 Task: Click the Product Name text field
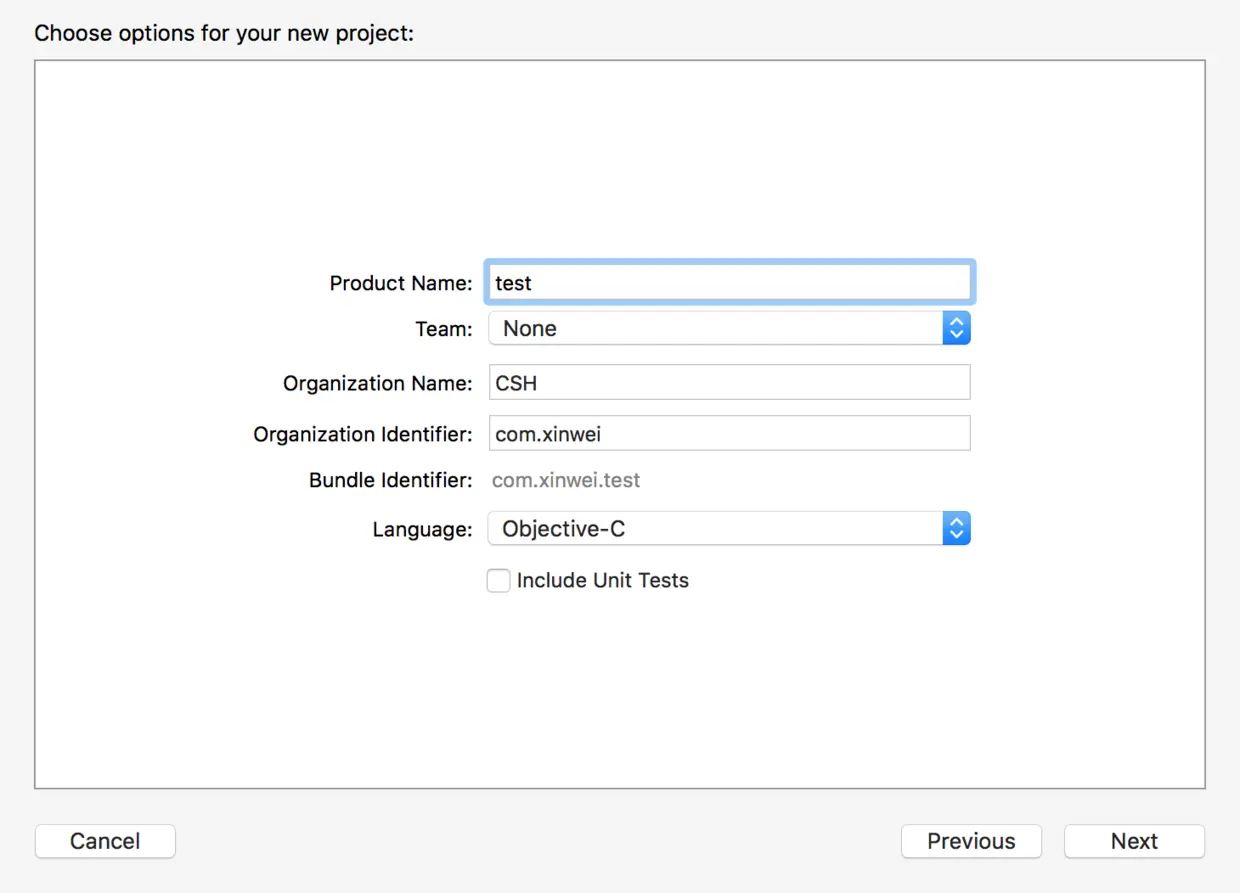point(729,283)
